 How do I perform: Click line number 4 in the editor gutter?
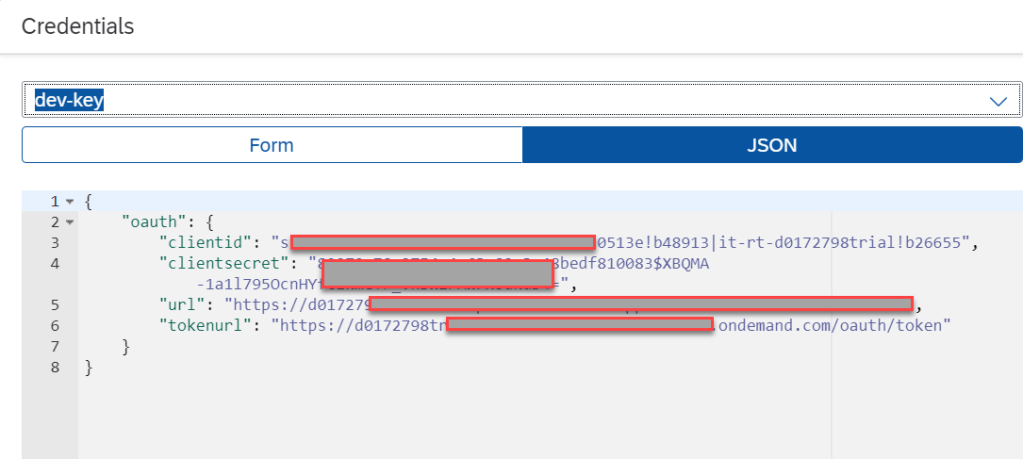[55, 263]
